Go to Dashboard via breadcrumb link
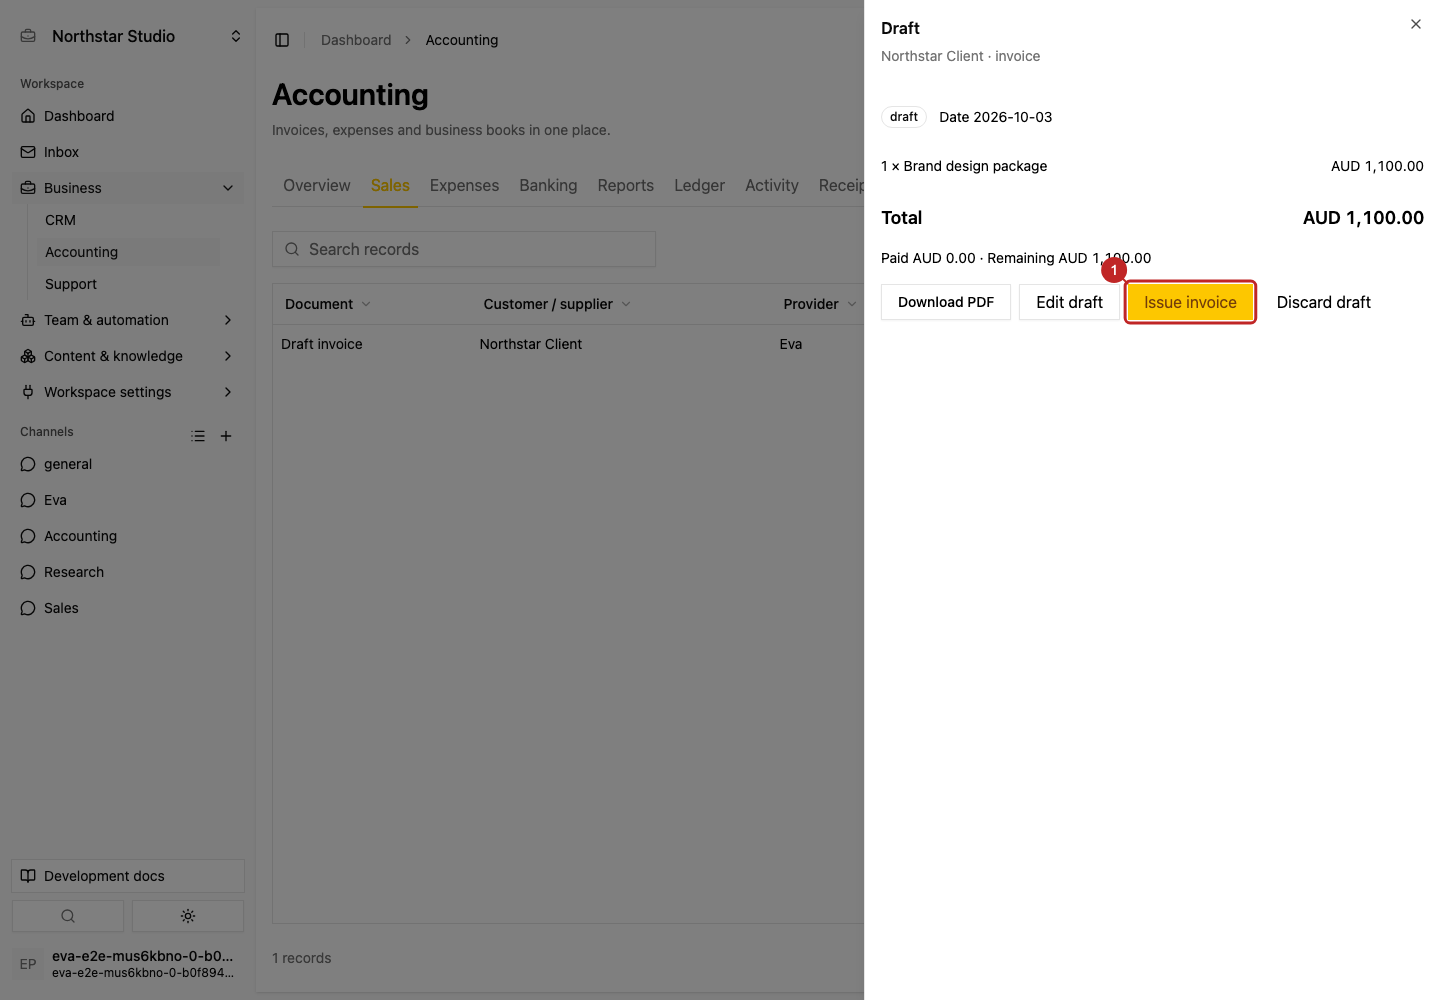Screen dimensions: 1440x1000 [x=356, y=40]
